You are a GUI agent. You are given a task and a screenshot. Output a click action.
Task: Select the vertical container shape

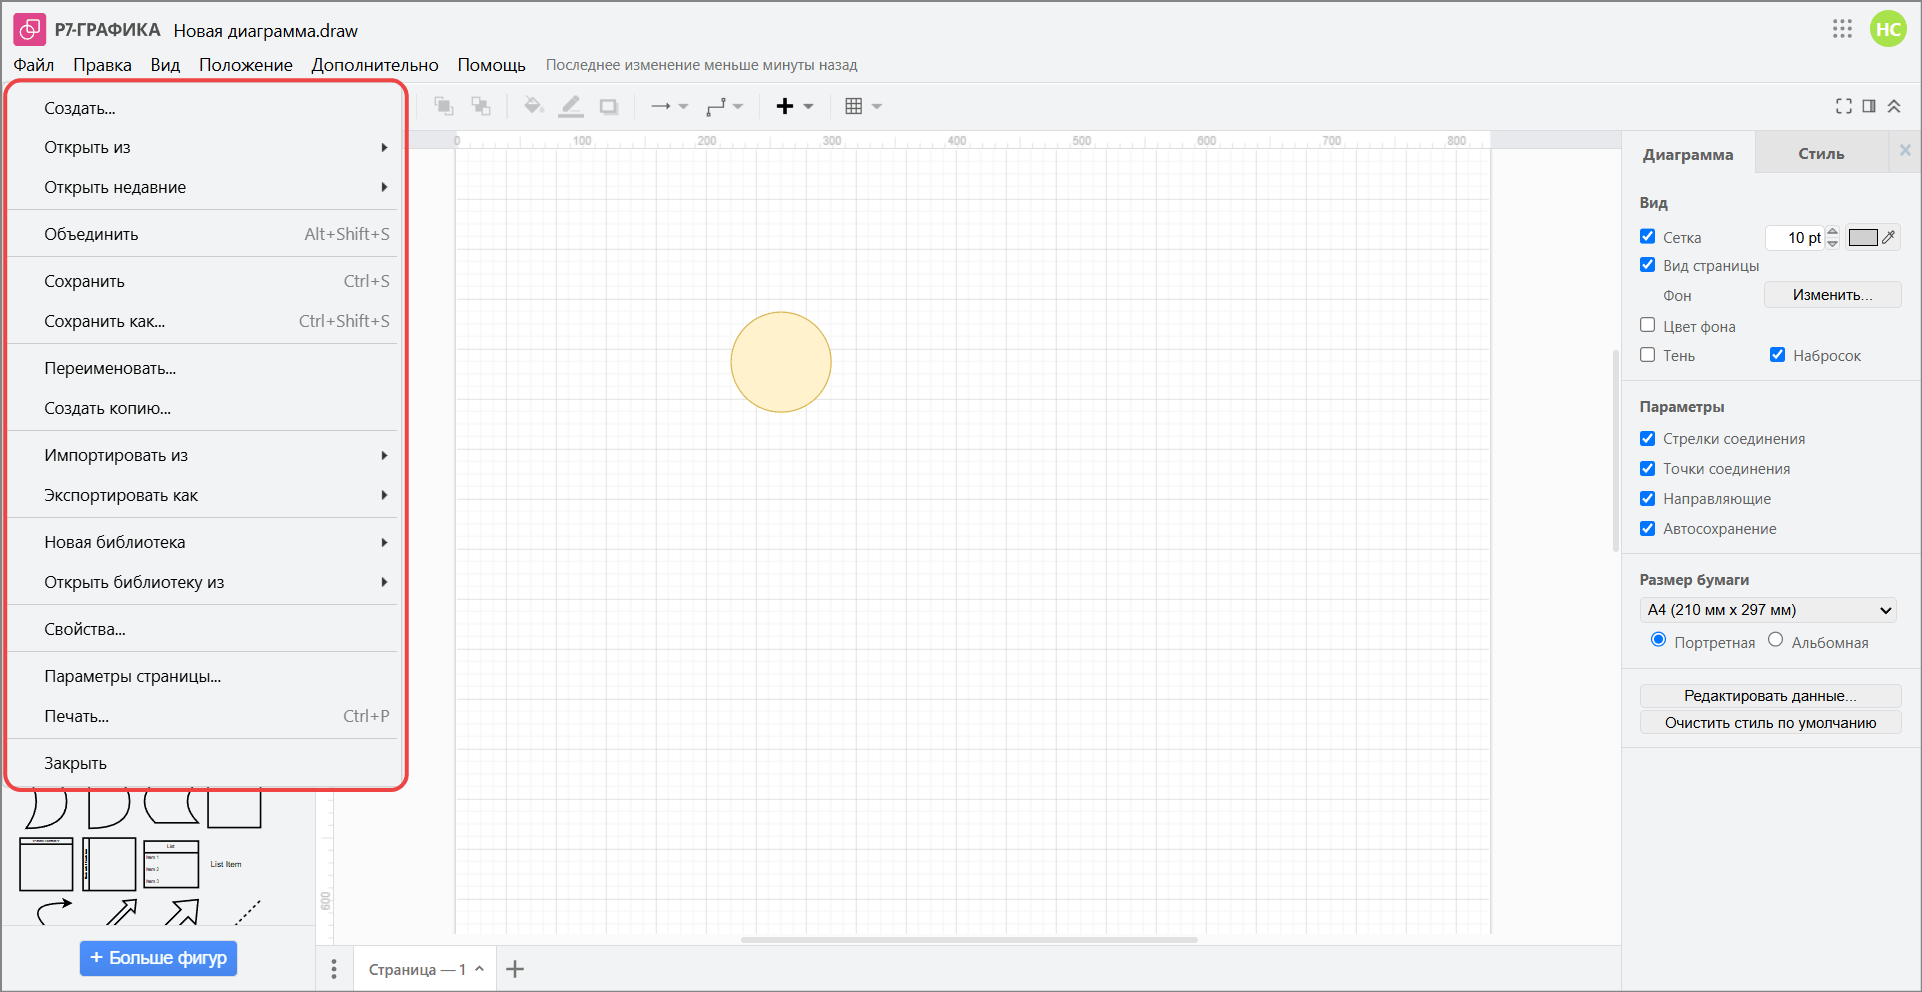(109, 864)
